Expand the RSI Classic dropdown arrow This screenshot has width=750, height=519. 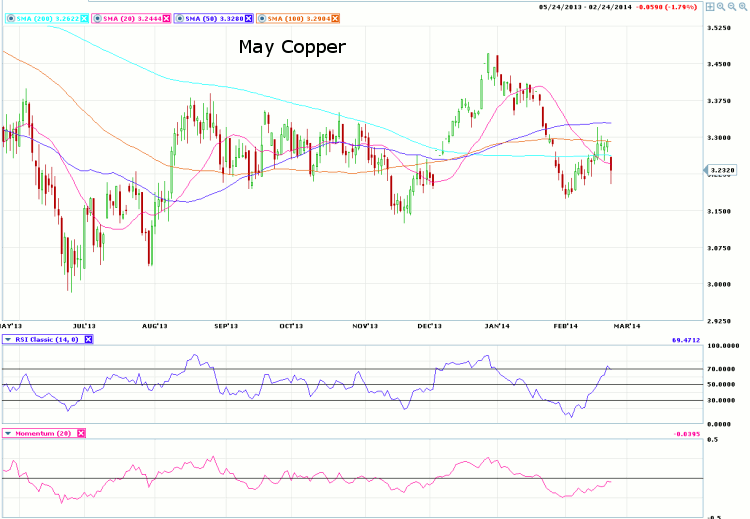[x=9, y=340]
